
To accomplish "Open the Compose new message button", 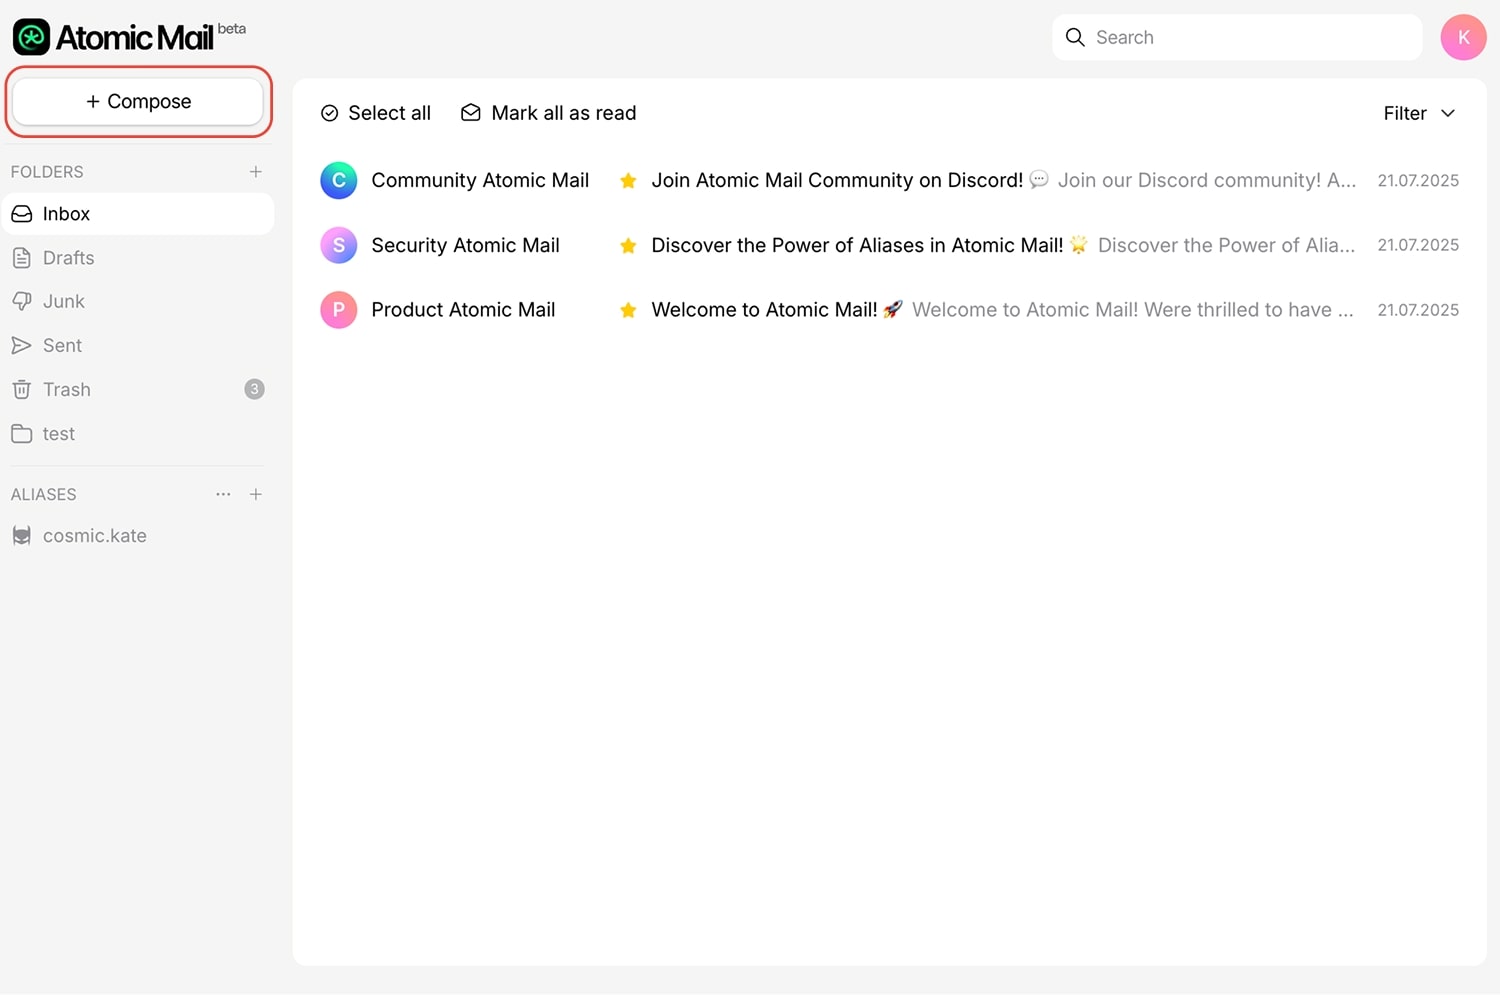I will click(x=138, y=101).
